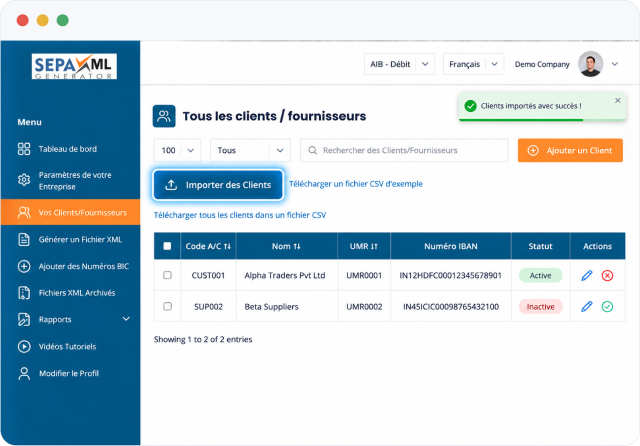Open Tableau de bord menu item
This screenshot has width=640, height=446.
[x=70, y=149]
